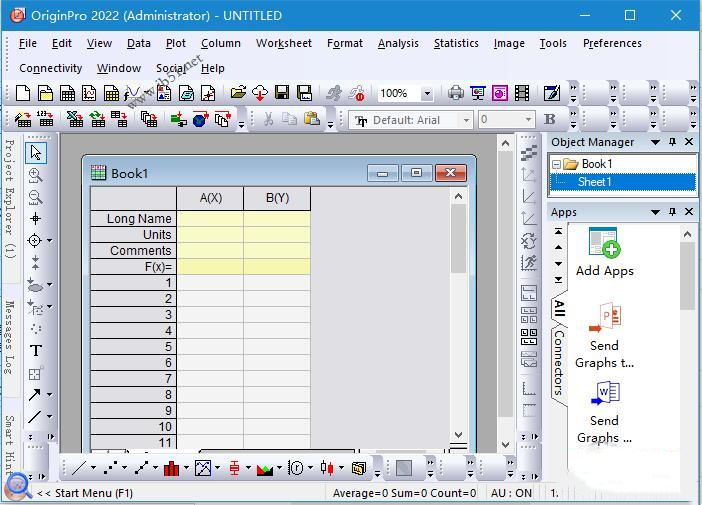Open the Apps panel options arrow

[655, 212]
